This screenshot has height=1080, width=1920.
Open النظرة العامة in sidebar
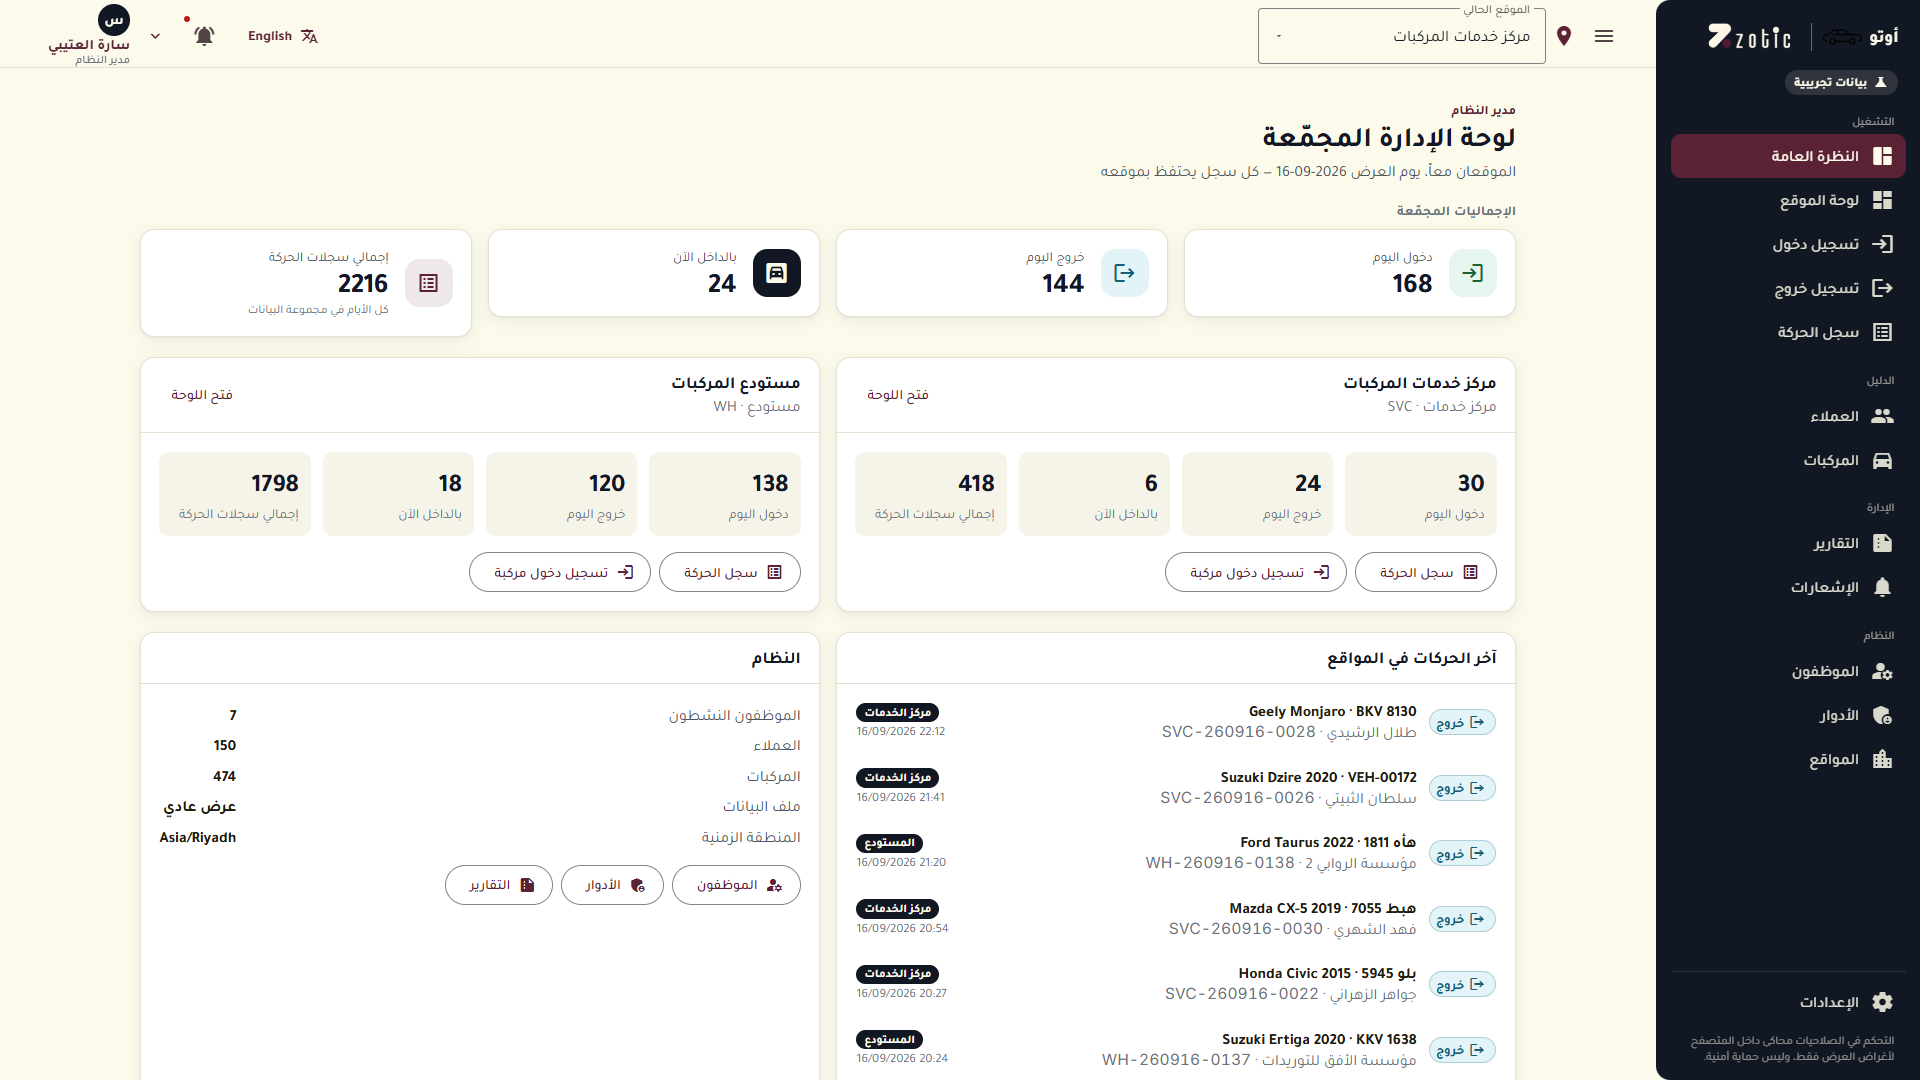pyautogui.click(x=1788, y=156)
